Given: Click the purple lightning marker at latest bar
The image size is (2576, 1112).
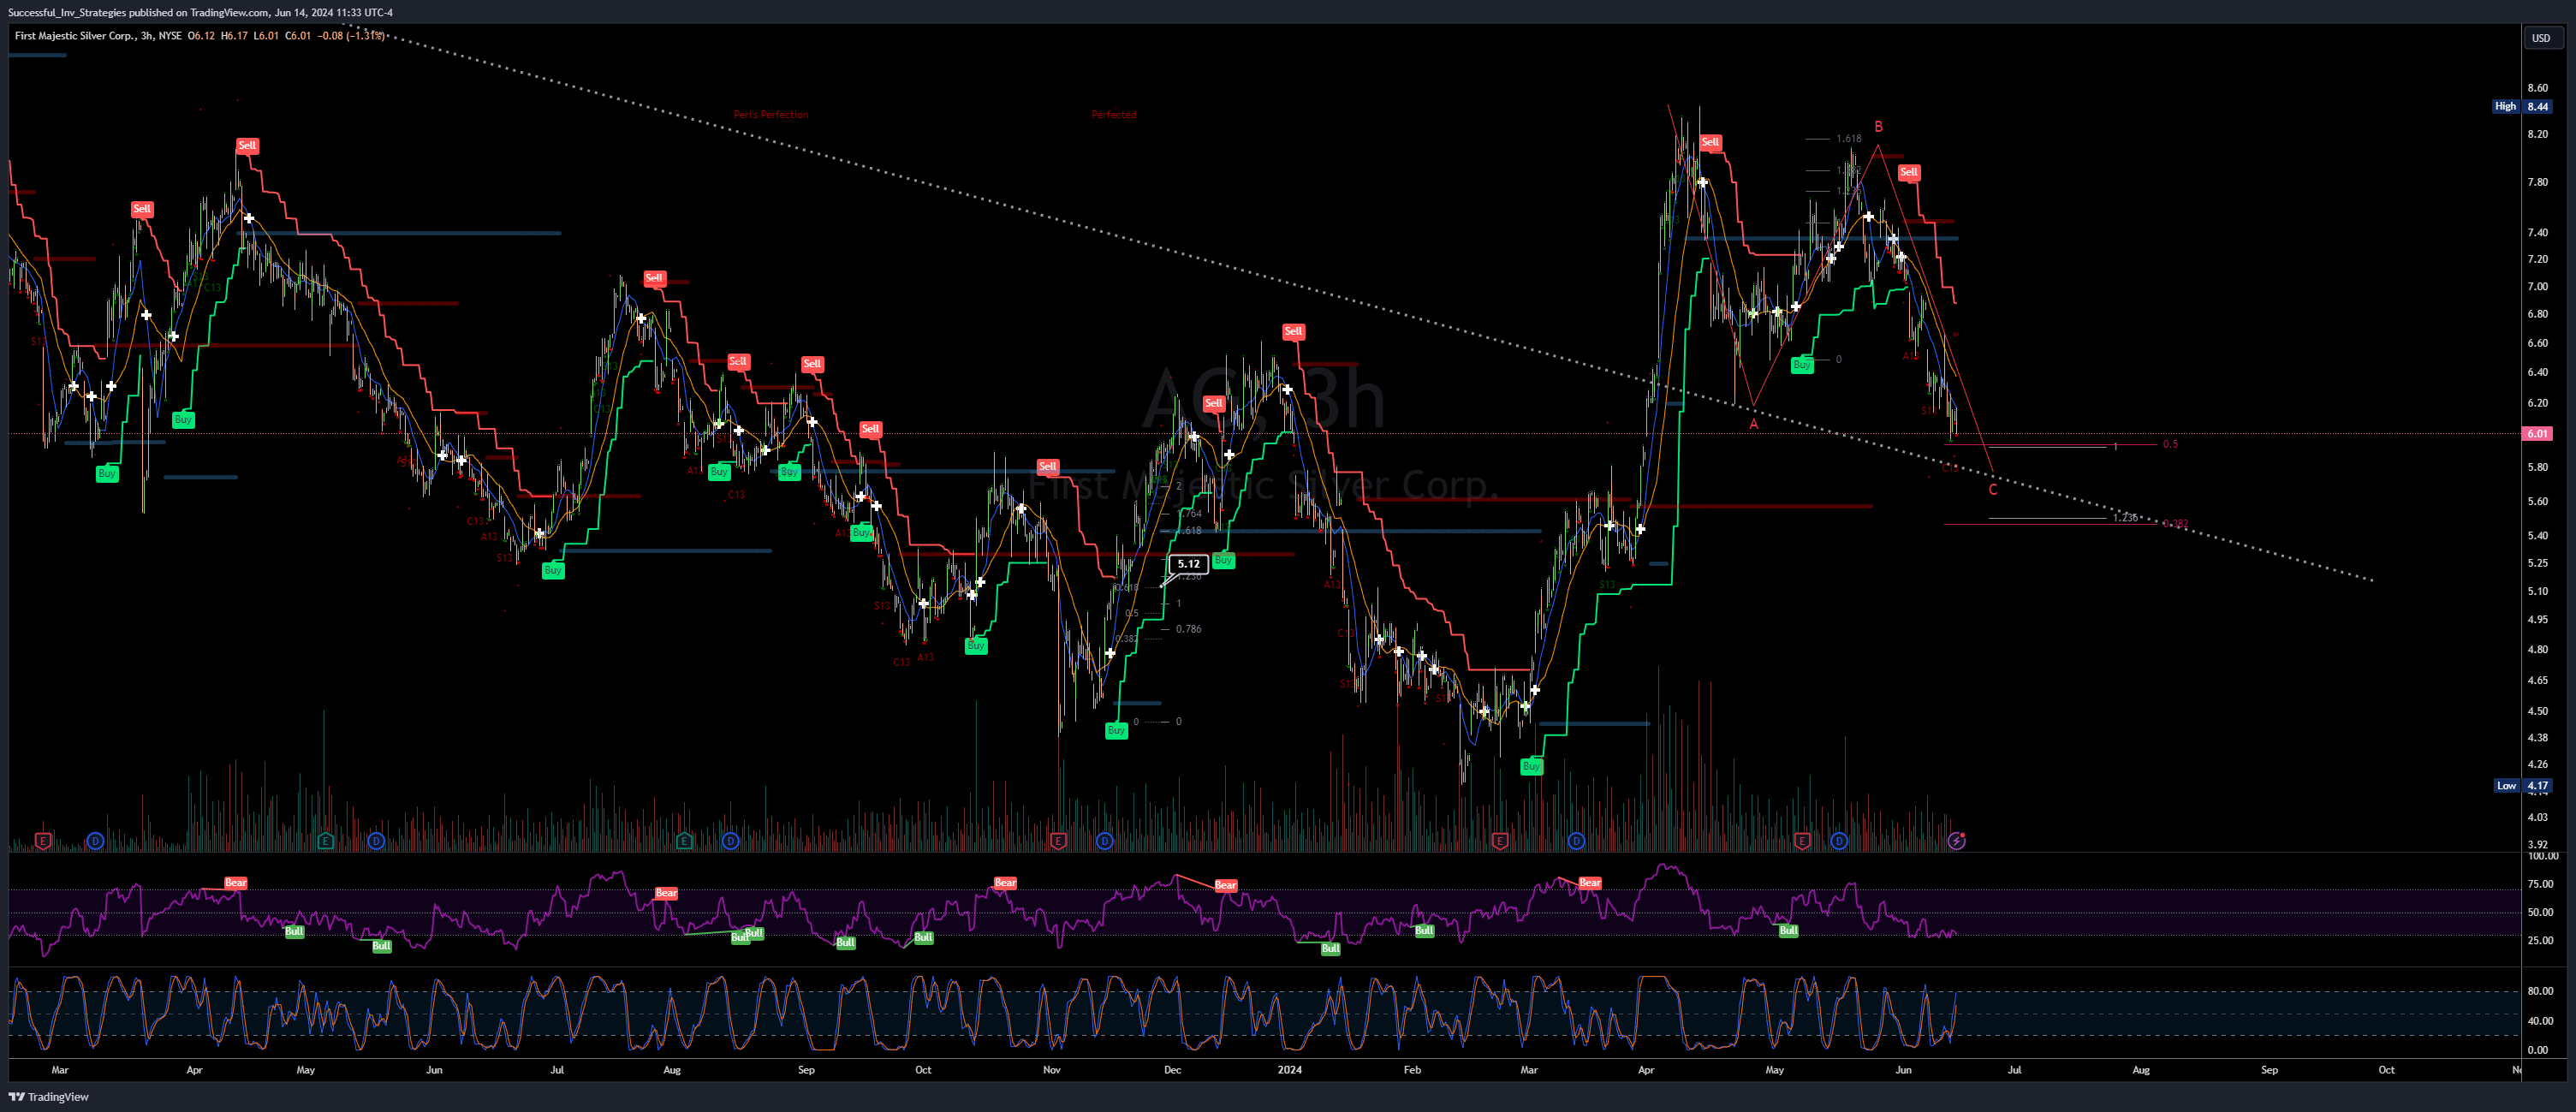Looking at the screenshot, I should click(1957, 841).
